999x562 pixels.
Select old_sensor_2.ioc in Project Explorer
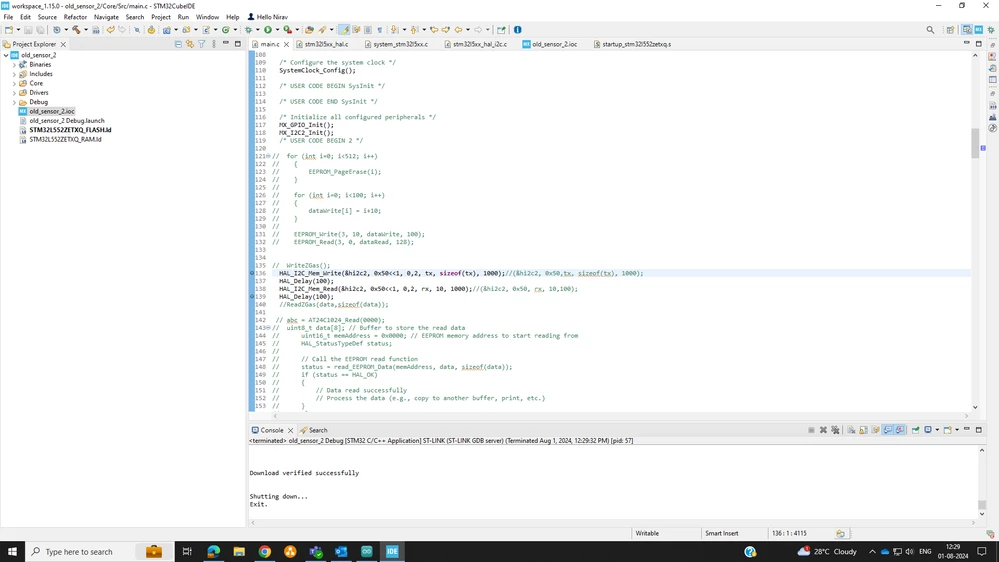click(52, 111)
